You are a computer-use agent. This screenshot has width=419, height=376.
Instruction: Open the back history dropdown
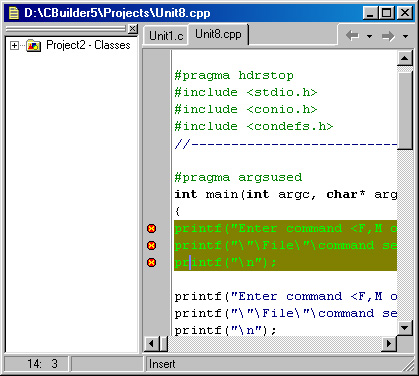click(369, 36)
